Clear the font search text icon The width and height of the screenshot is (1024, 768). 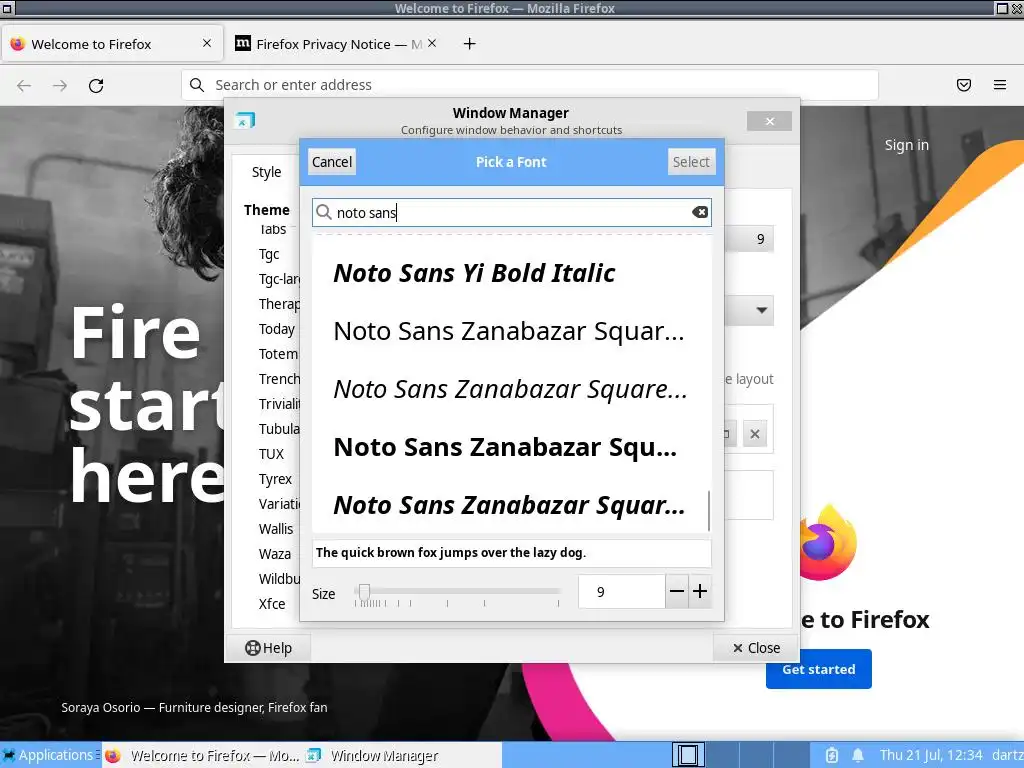[x=699, y=212]
